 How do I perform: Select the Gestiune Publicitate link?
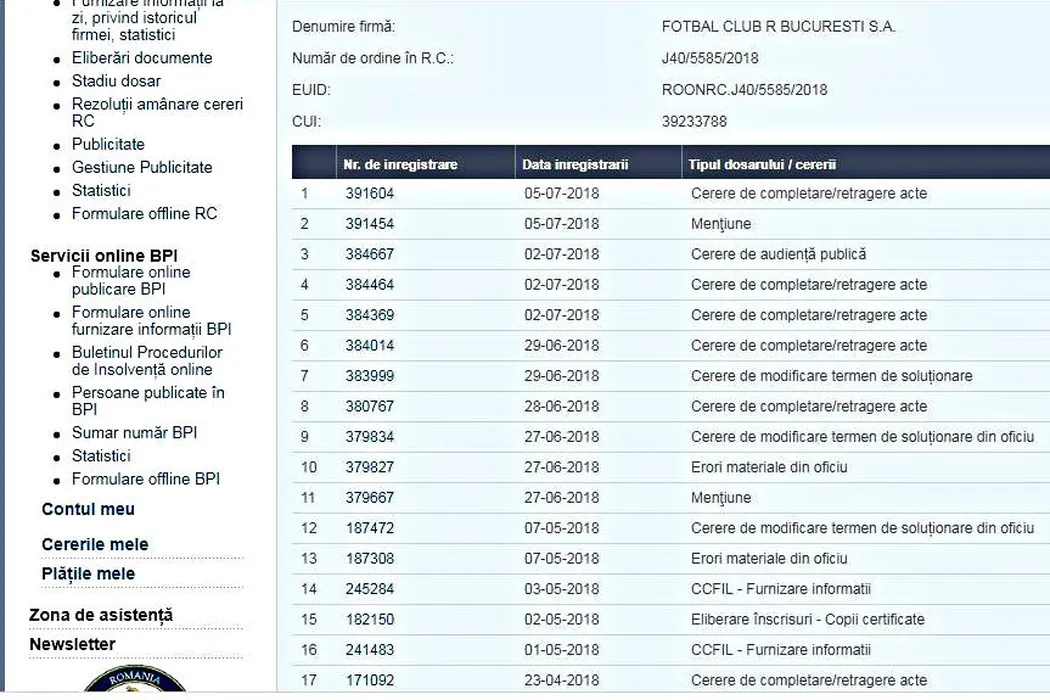pyautogui.click(x=142, y=167)
